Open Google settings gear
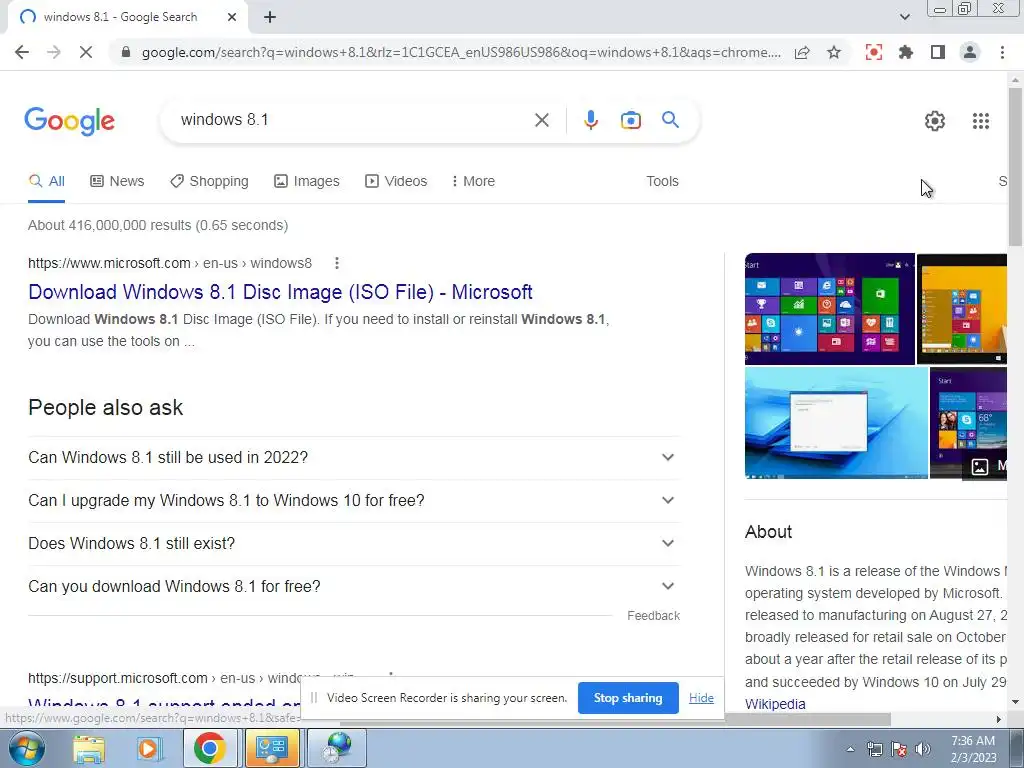 (935, 121)
